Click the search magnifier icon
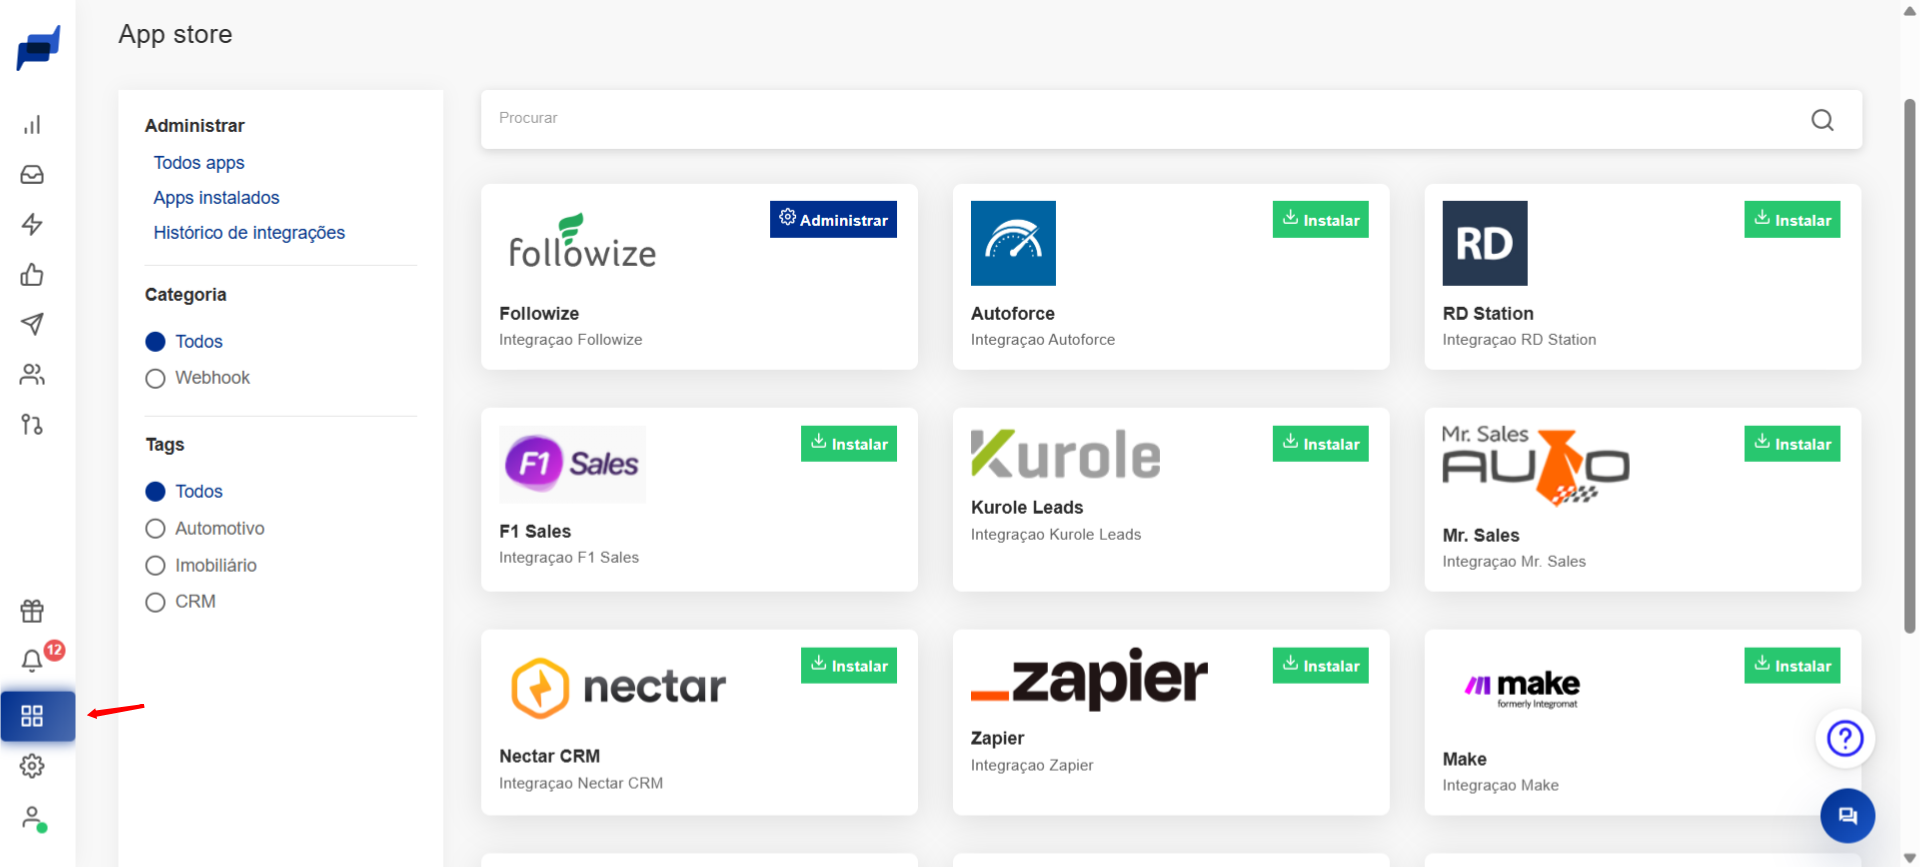This screenshot has height=867, width=1920. pyautogui.click(x=1822, y=120)
